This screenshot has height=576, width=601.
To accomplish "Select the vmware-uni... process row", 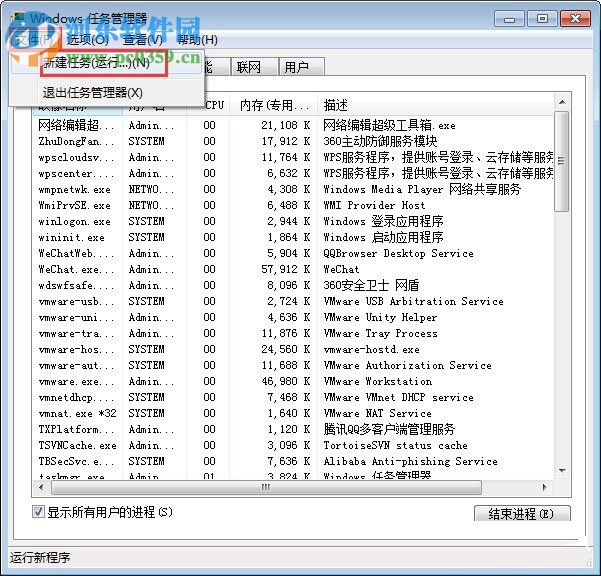I will click(293, 317).
